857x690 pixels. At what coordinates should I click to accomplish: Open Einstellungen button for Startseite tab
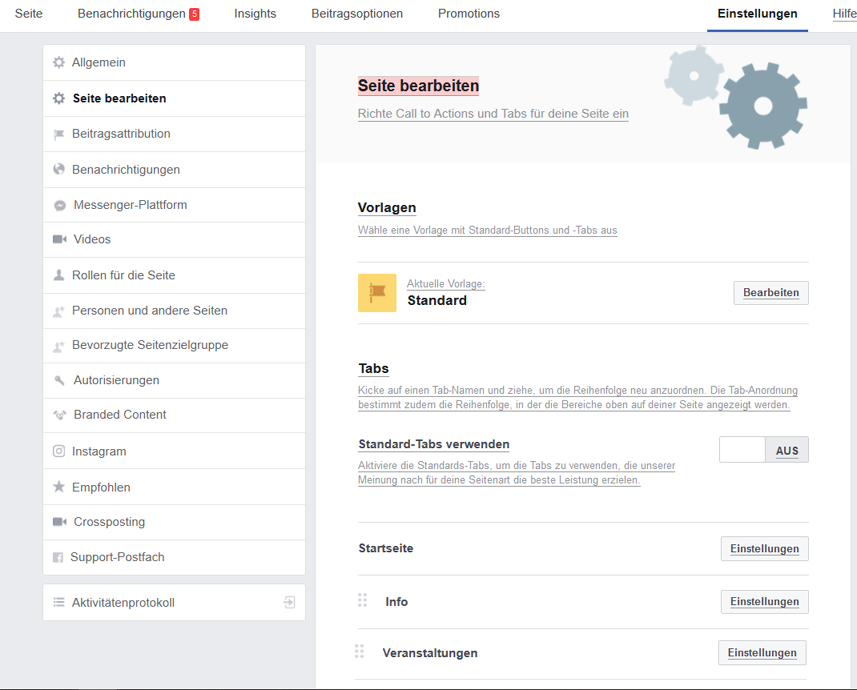point(765,548)
